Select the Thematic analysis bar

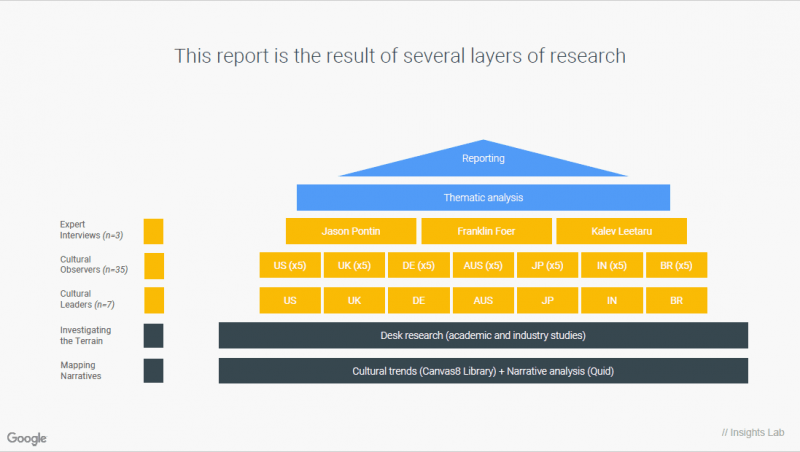coord(483,198)
